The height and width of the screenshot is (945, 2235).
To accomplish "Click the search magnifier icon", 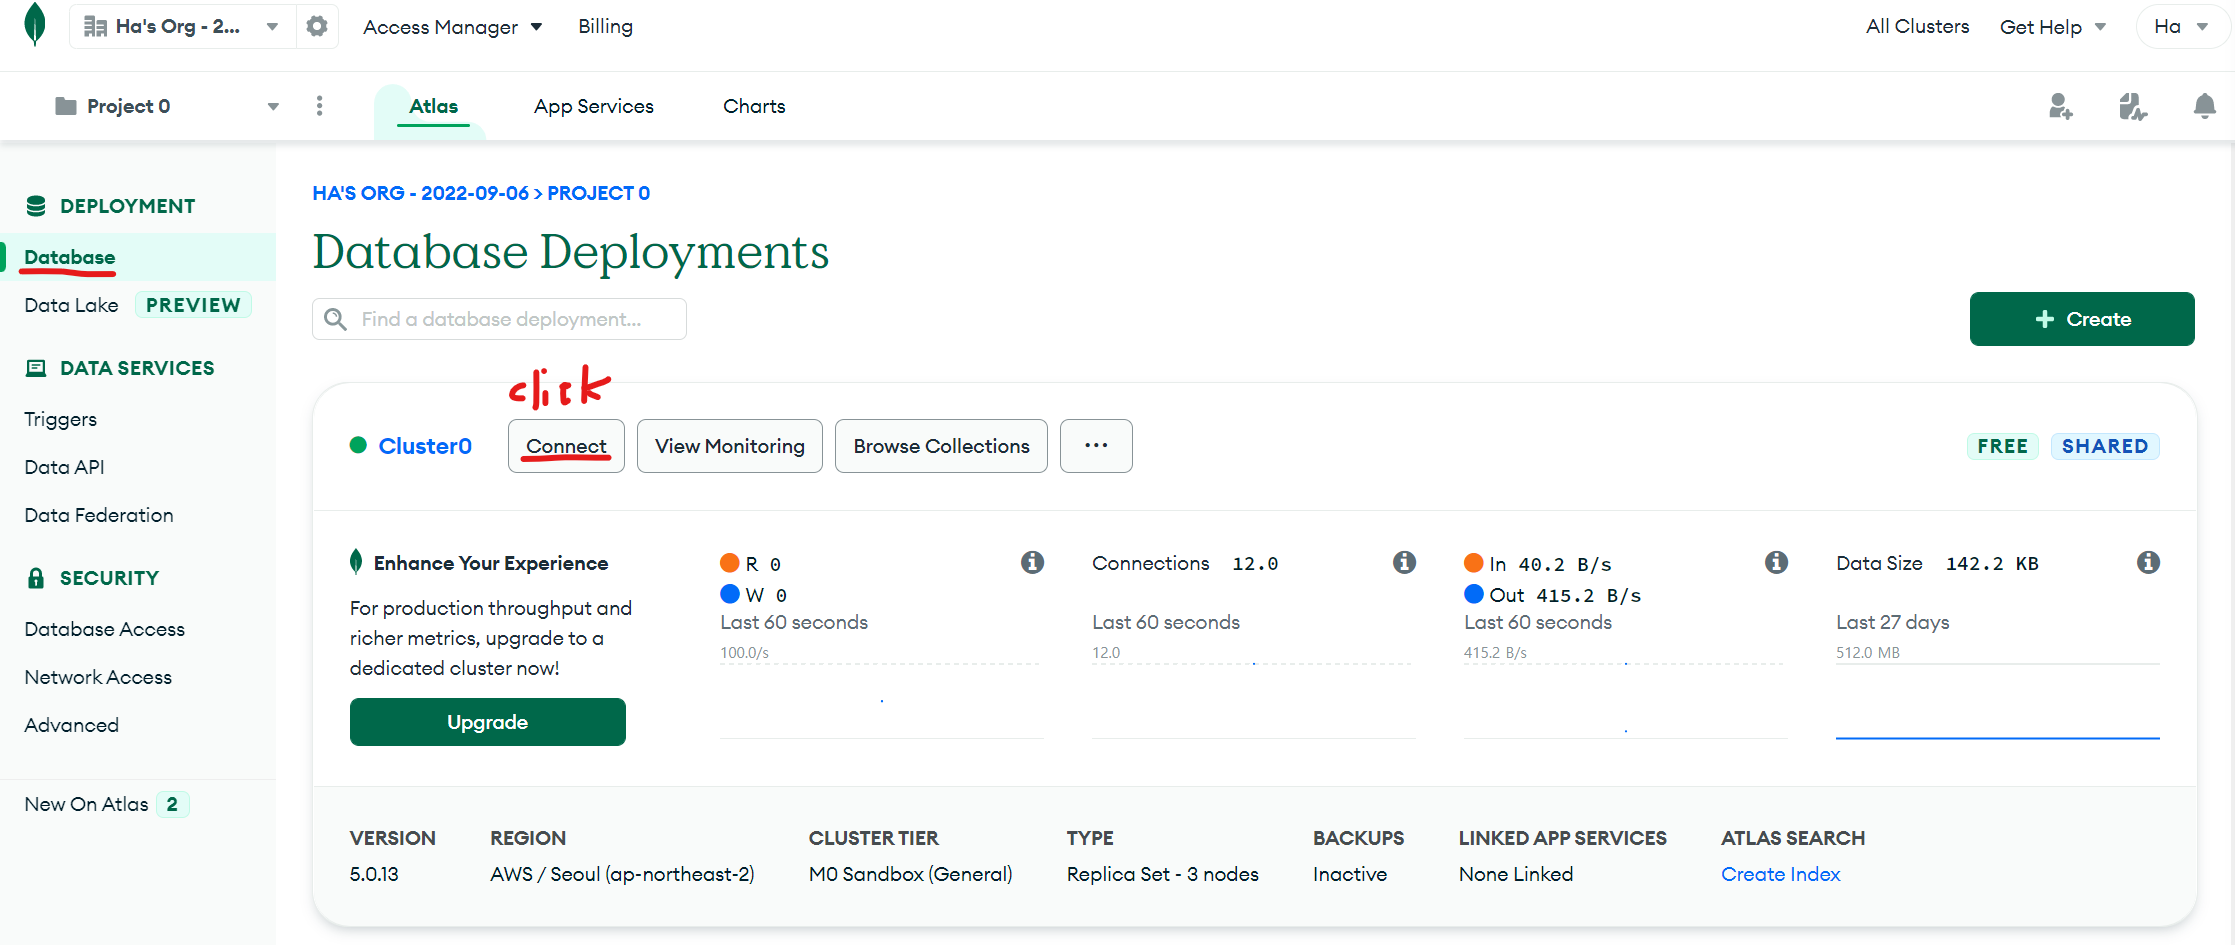I will (336, 319).
